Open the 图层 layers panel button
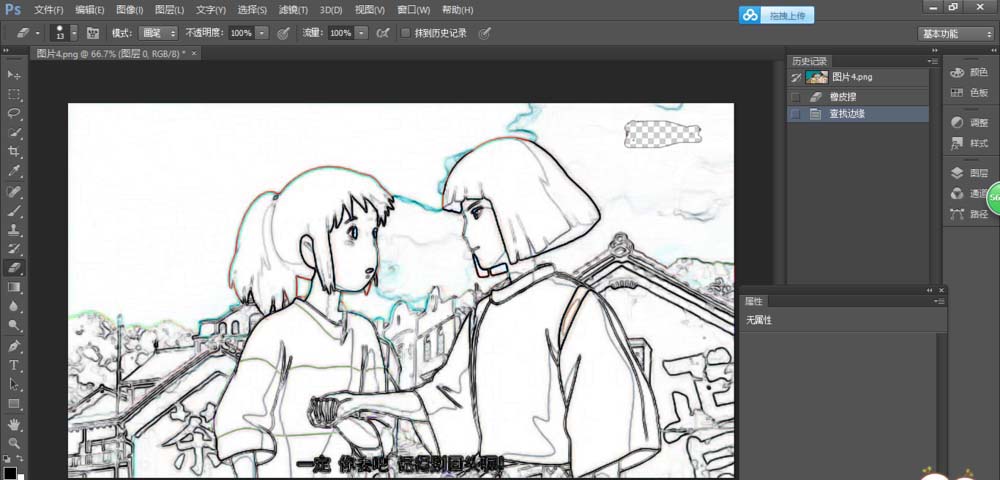The image size is (1000, 480). (x=969, y=172)
